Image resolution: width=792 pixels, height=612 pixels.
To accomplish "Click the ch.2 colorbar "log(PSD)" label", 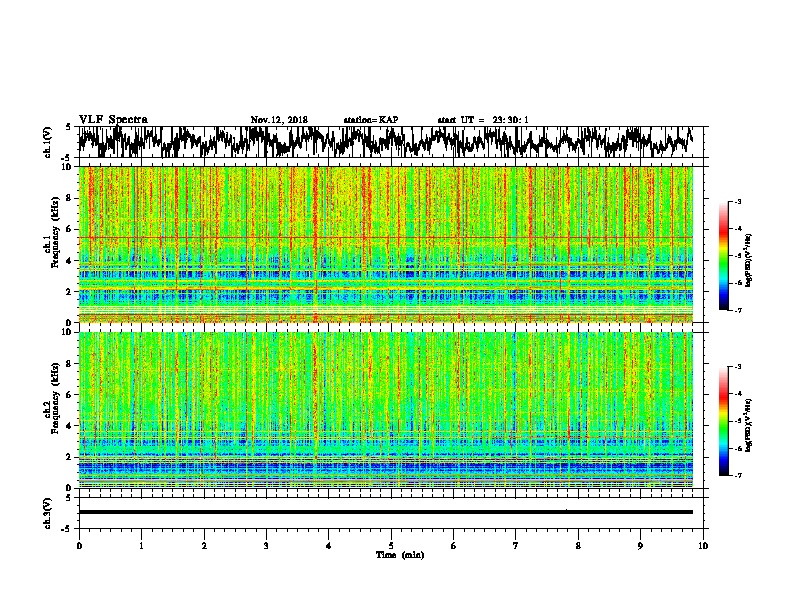I will click(748, 425).
